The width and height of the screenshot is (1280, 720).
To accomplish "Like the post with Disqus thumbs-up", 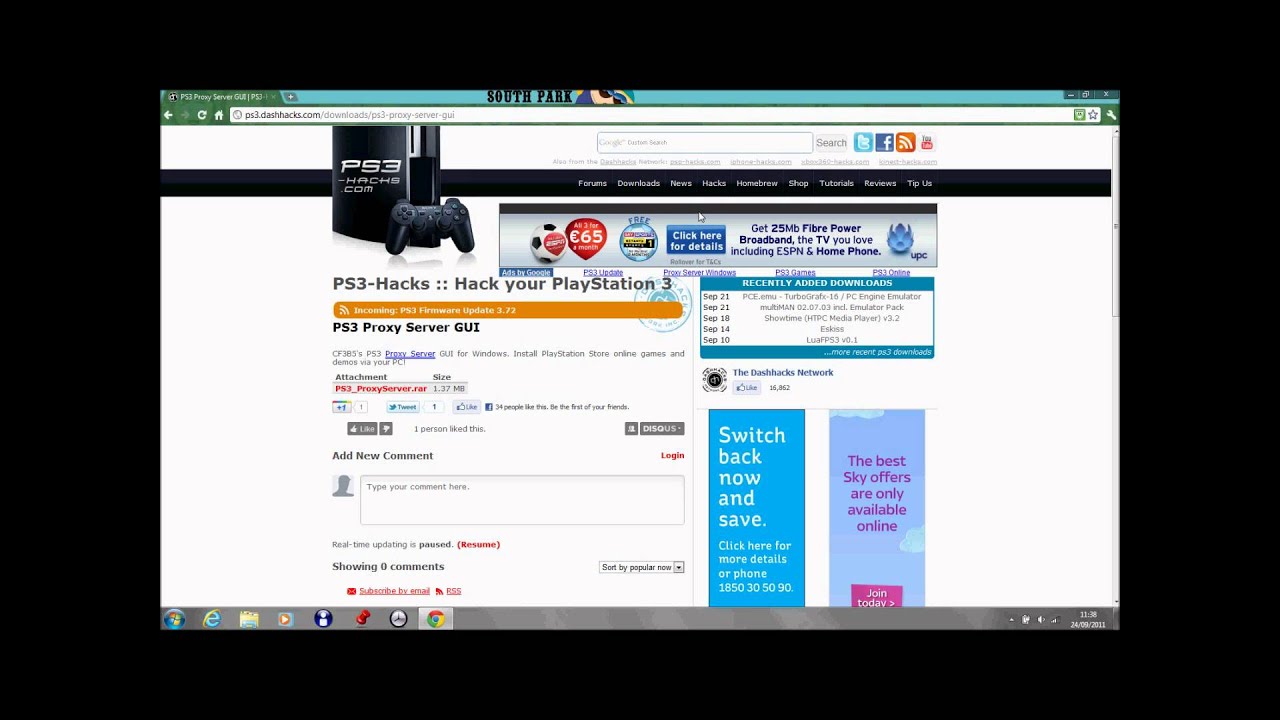I will 362,429.
